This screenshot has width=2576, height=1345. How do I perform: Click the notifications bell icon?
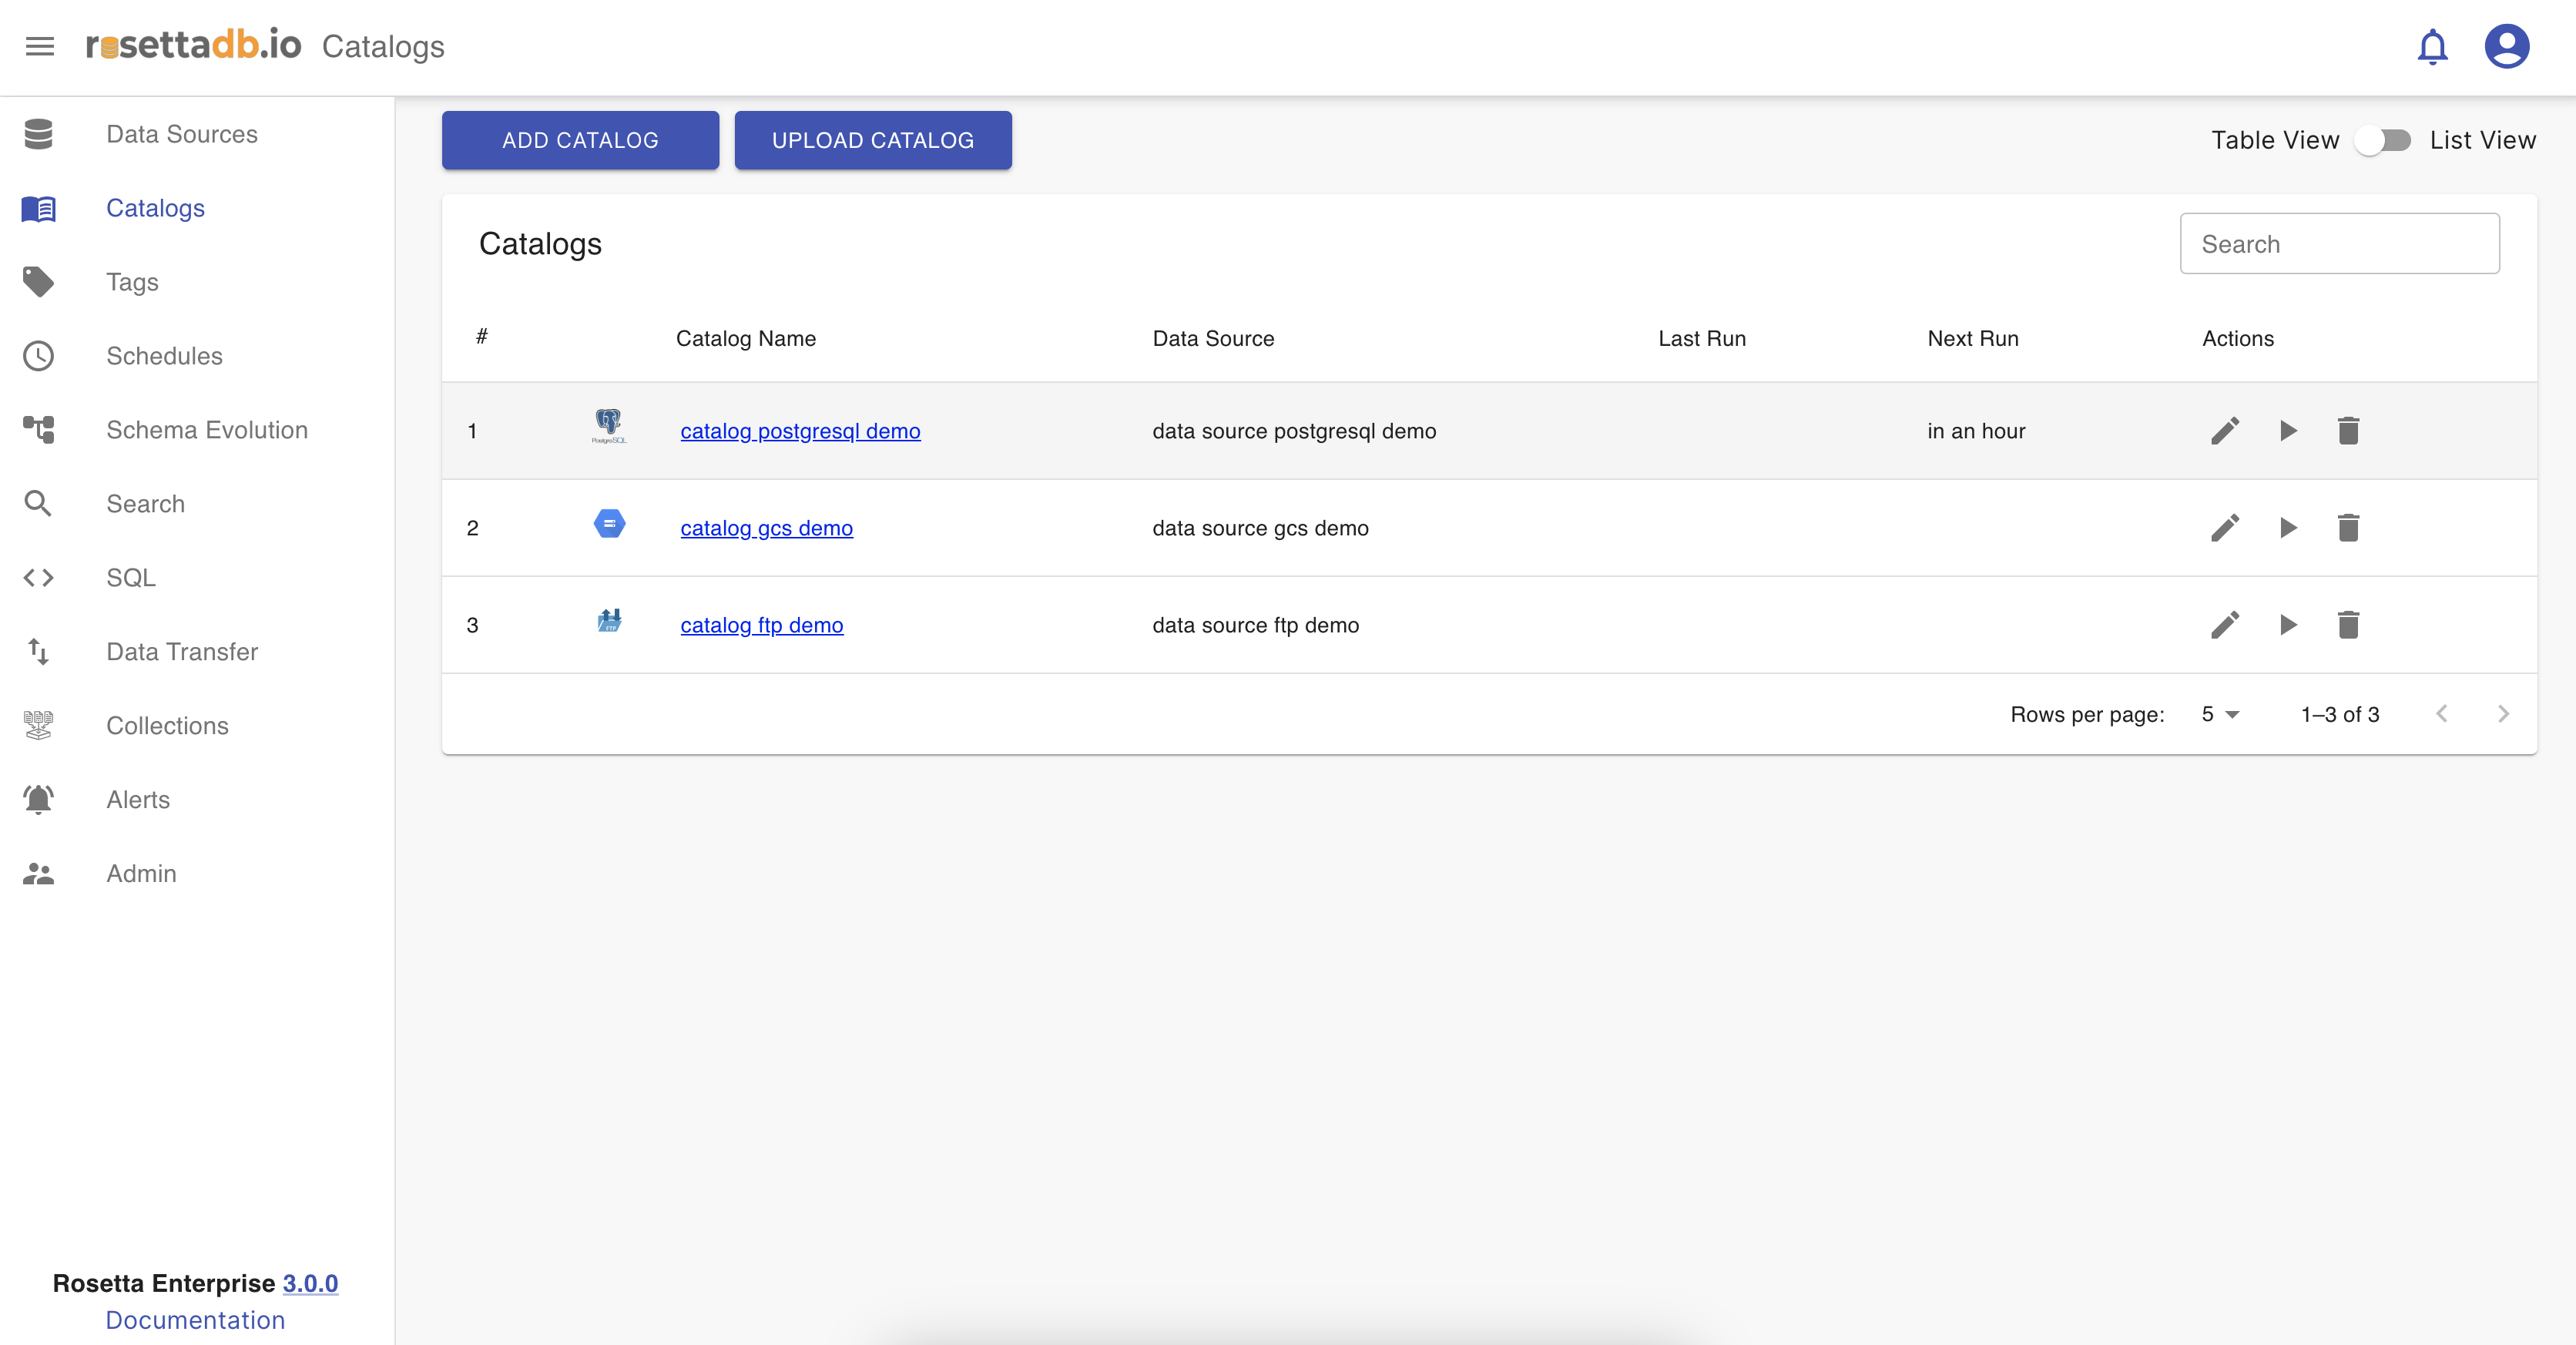(2432, 46)
